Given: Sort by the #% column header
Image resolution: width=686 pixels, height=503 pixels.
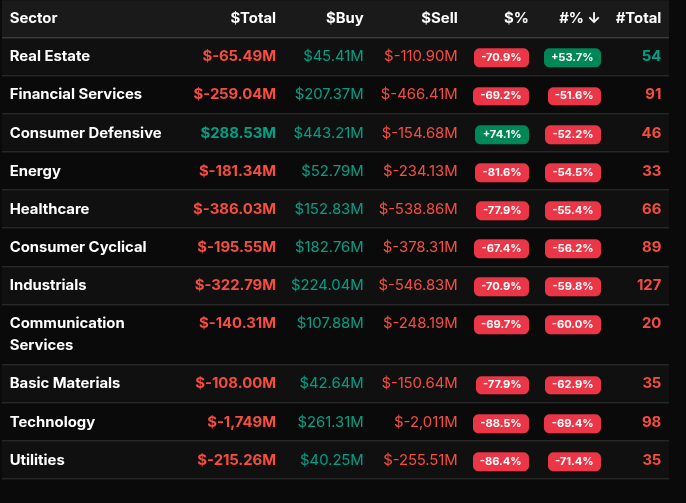Looking at the screenshot, I should [x=579, y=18].
